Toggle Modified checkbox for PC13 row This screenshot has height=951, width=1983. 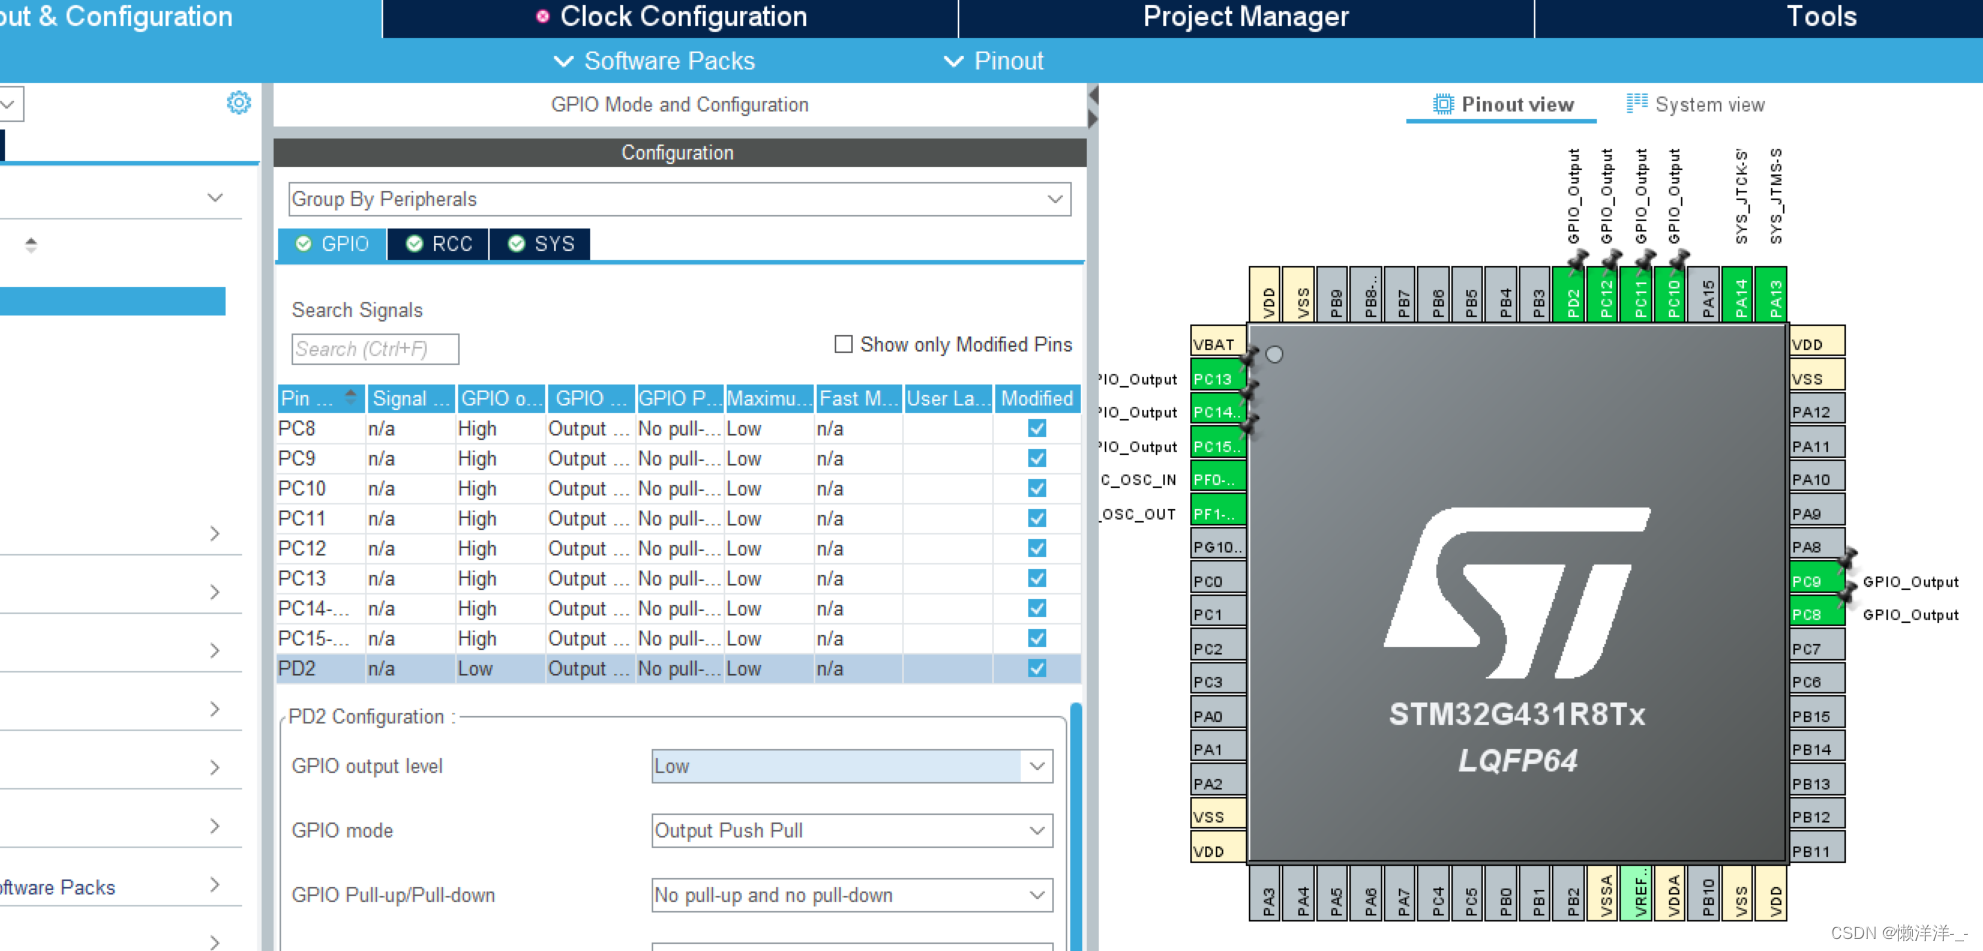1037,578
